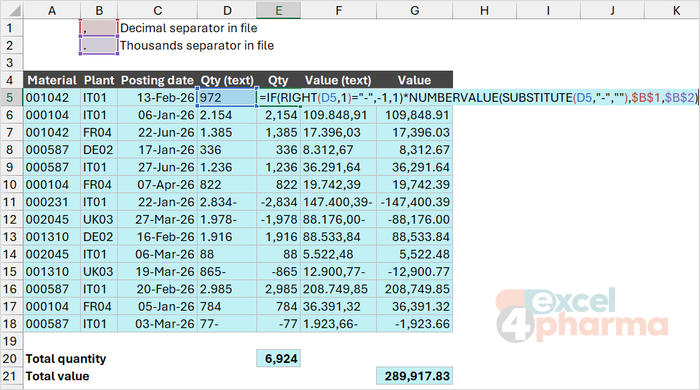Image resolution: width=700 pixels, height=390 pixels.
Task: Click quantity text 1.236
Action: click(227, 167)
